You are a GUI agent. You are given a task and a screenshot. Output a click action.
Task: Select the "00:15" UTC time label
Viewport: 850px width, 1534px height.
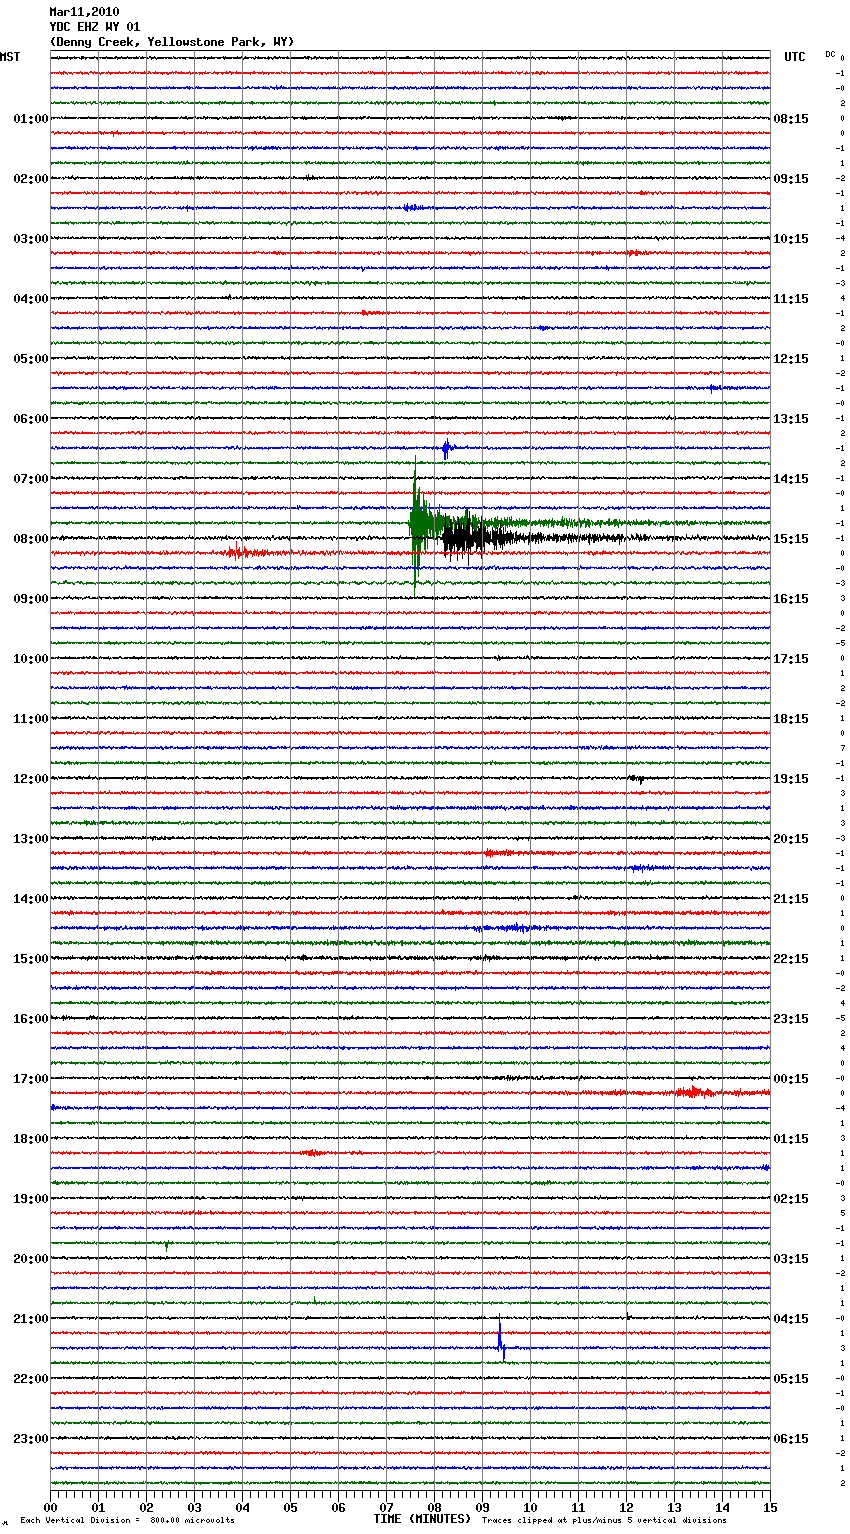pyautogui.click(x=791, y=1079)
